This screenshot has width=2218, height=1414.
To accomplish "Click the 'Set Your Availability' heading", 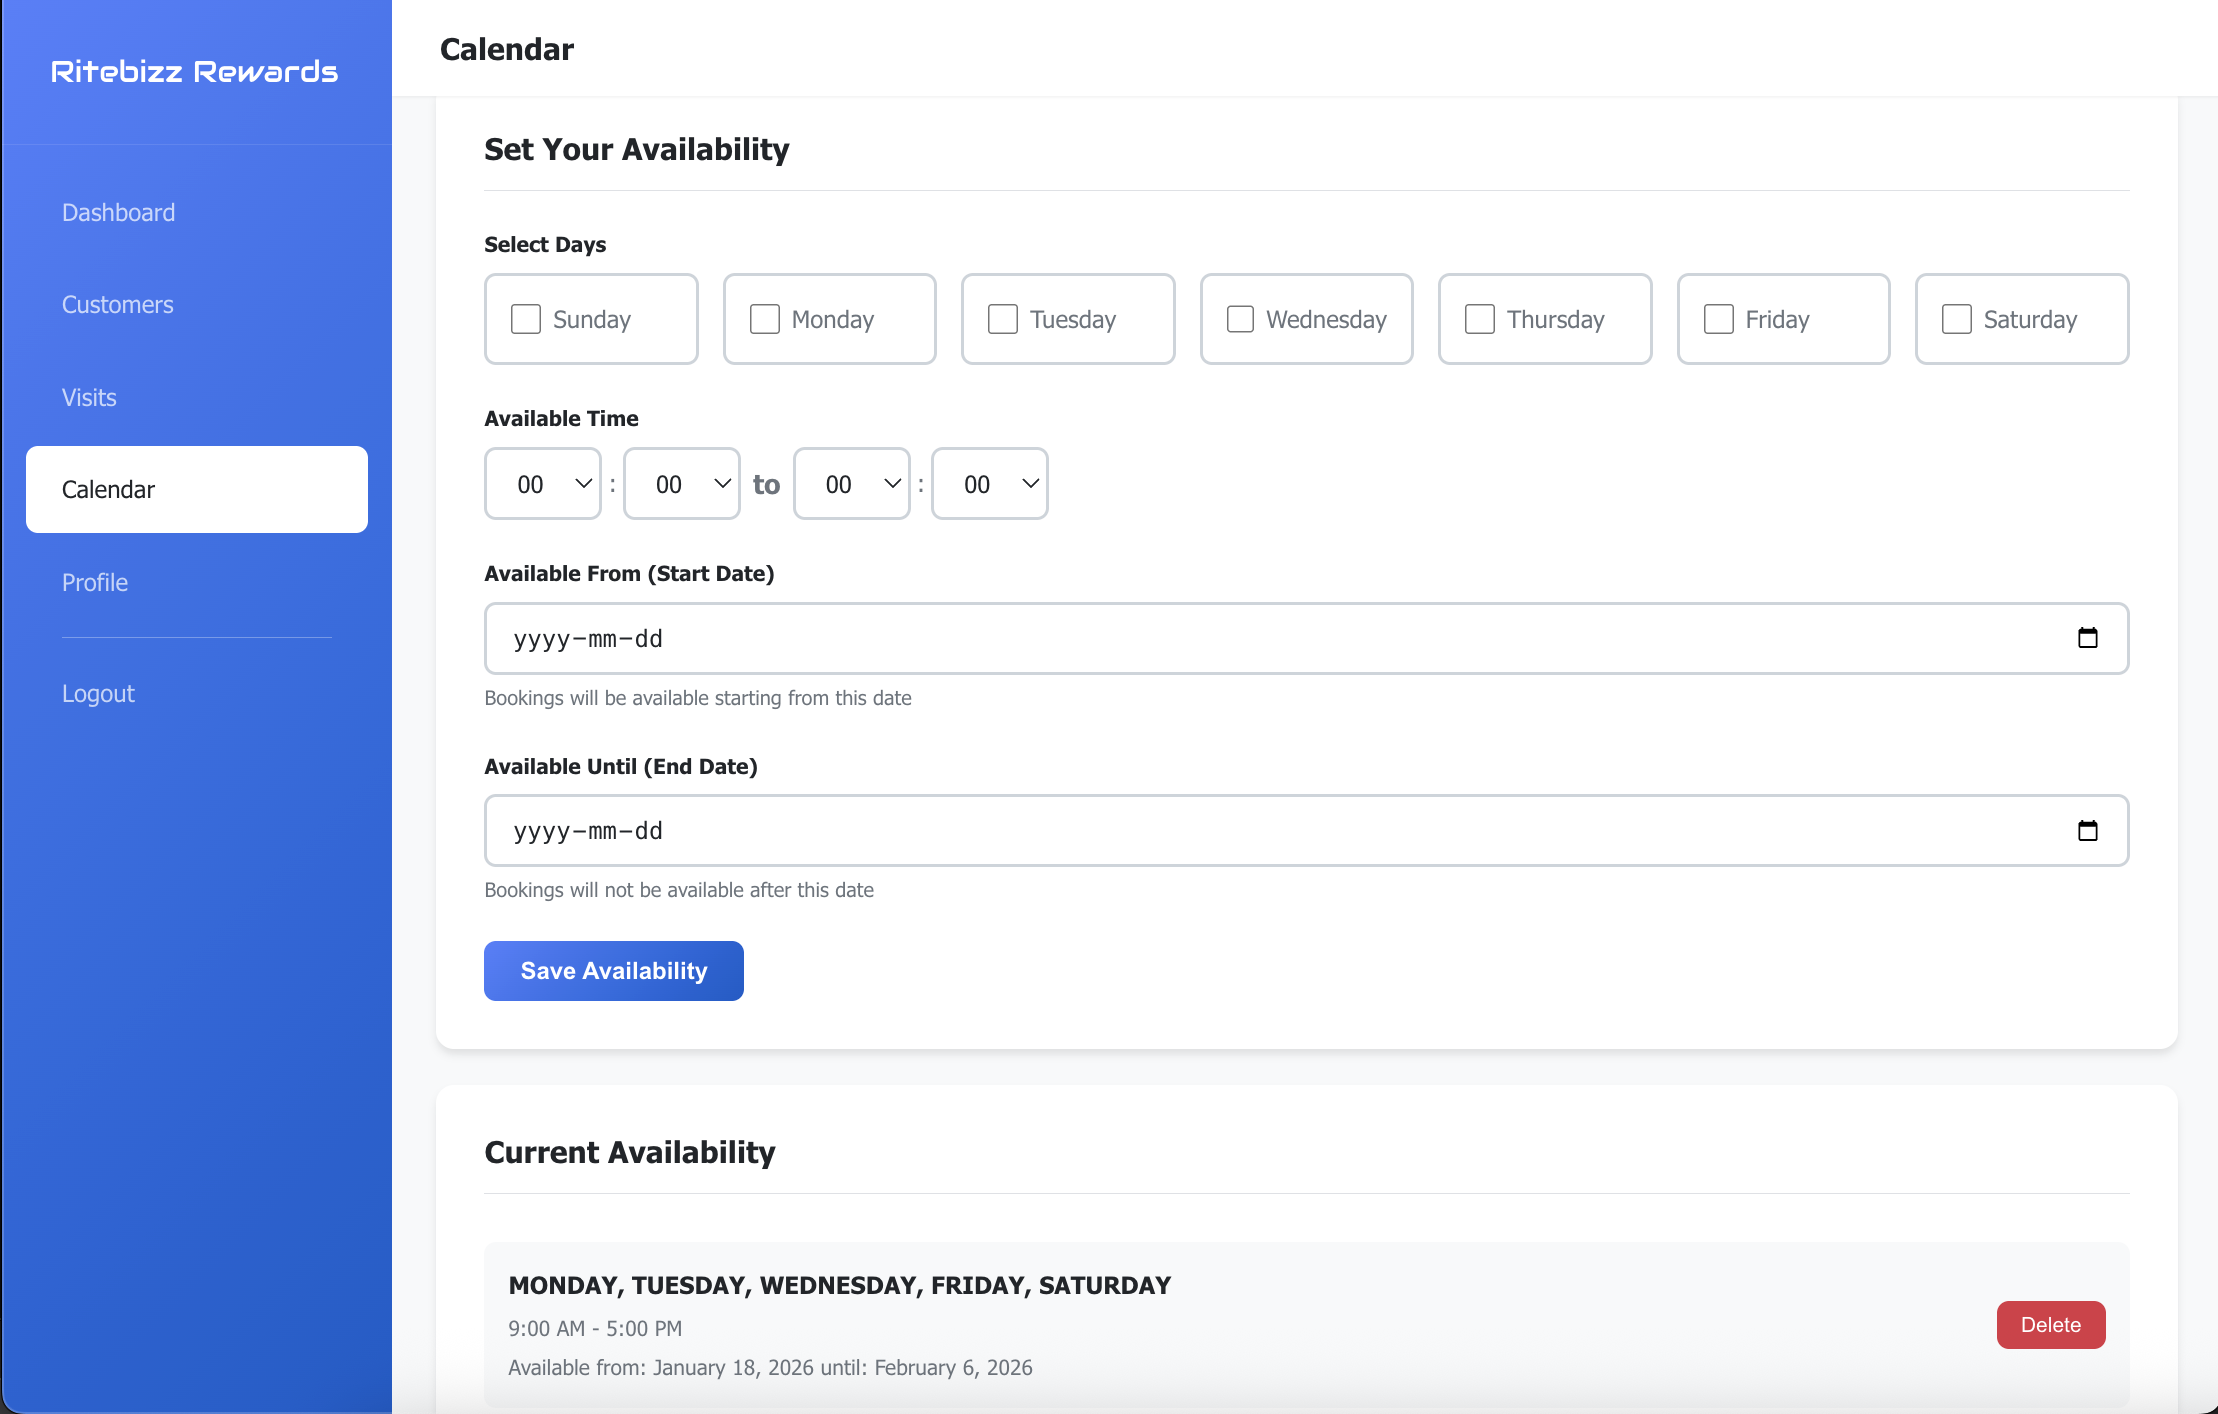I will pyautogui.click(x=637, y=150).
